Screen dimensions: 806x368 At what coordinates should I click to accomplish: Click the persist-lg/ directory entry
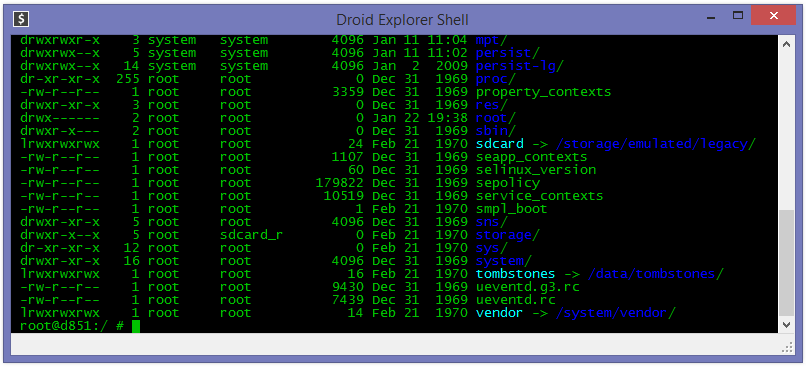coord(520,66)
